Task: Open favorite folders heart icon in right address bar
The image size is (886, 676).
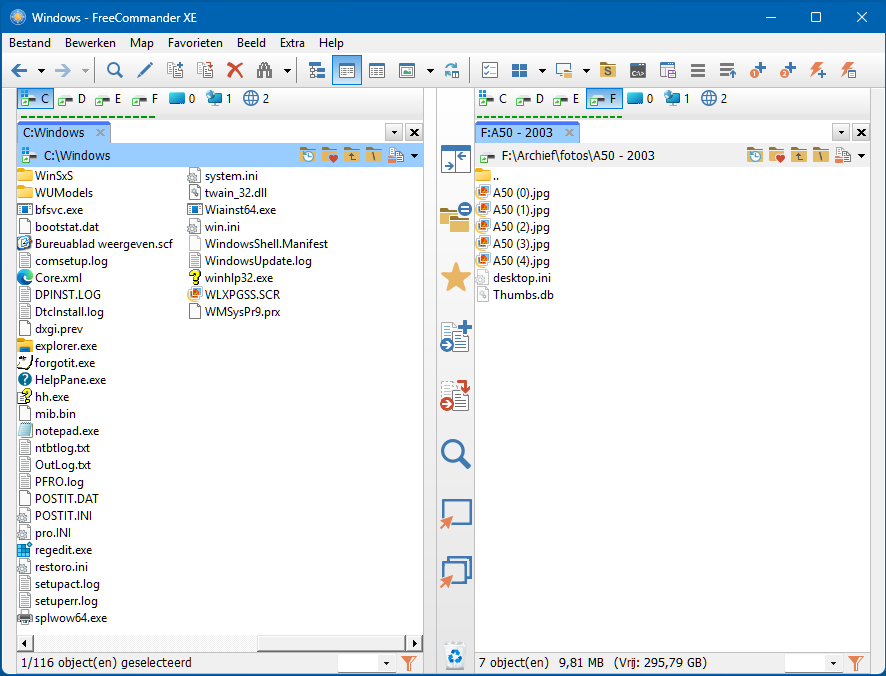Action: pyautogui.click(x=776, y=155)
